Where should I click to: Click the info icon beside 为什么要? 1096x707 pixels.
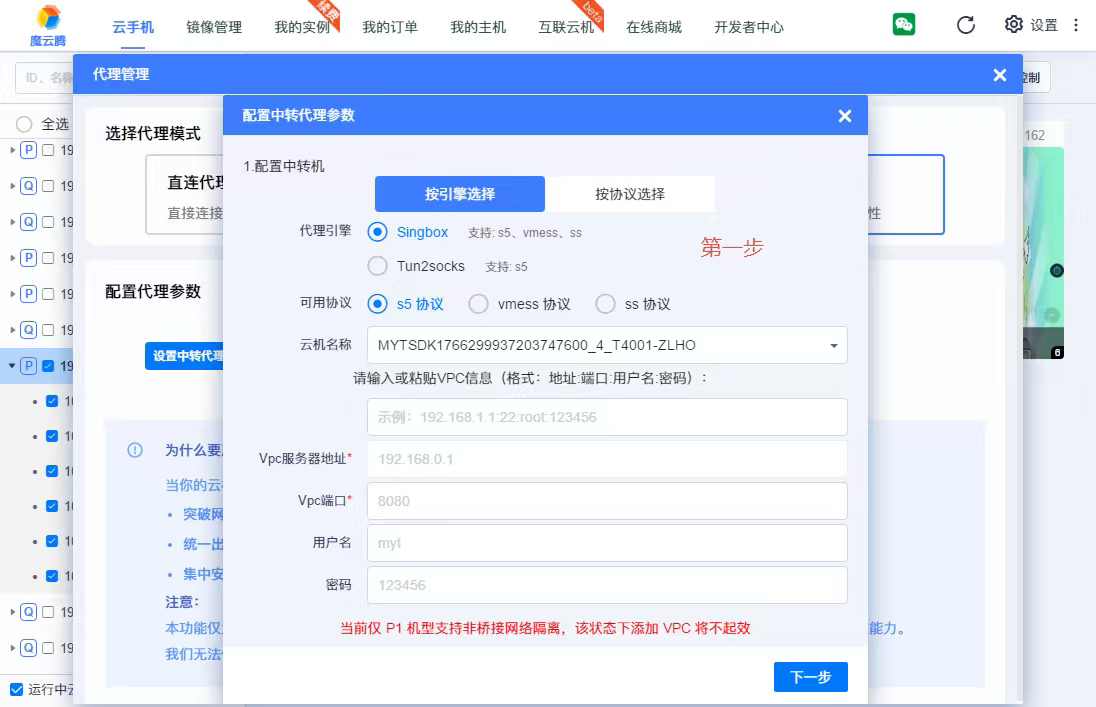point(135,450)
